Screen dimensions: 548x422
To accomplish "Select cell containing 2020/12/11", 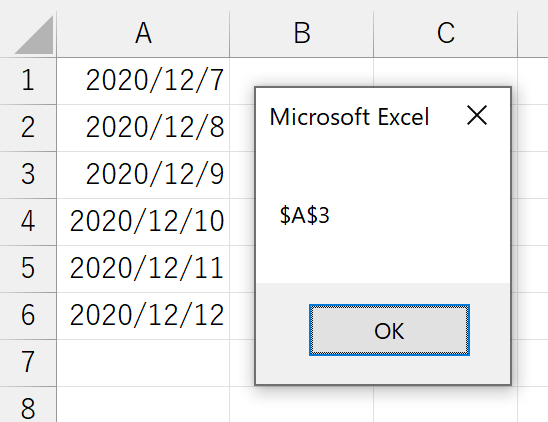I will [x=143, y=269].
